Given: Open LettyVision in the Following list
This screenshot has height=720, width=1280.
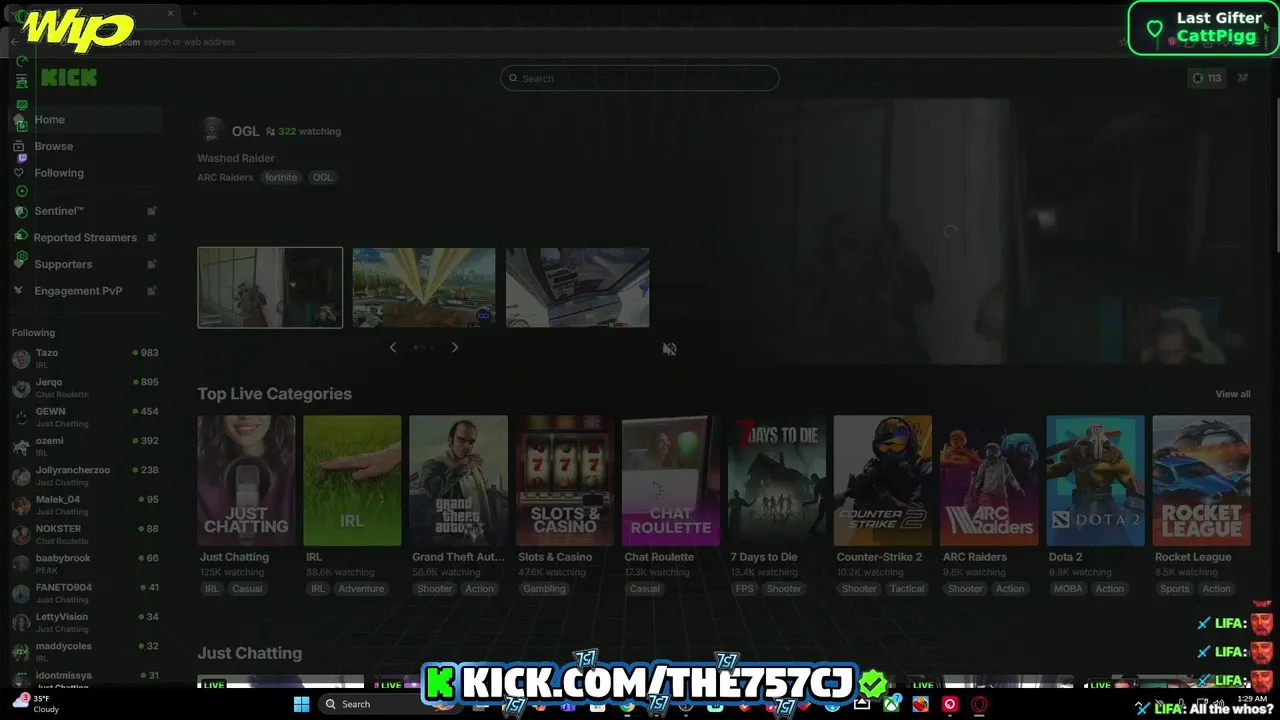Looking at the screenshot, I should click(x=85, y=622).
